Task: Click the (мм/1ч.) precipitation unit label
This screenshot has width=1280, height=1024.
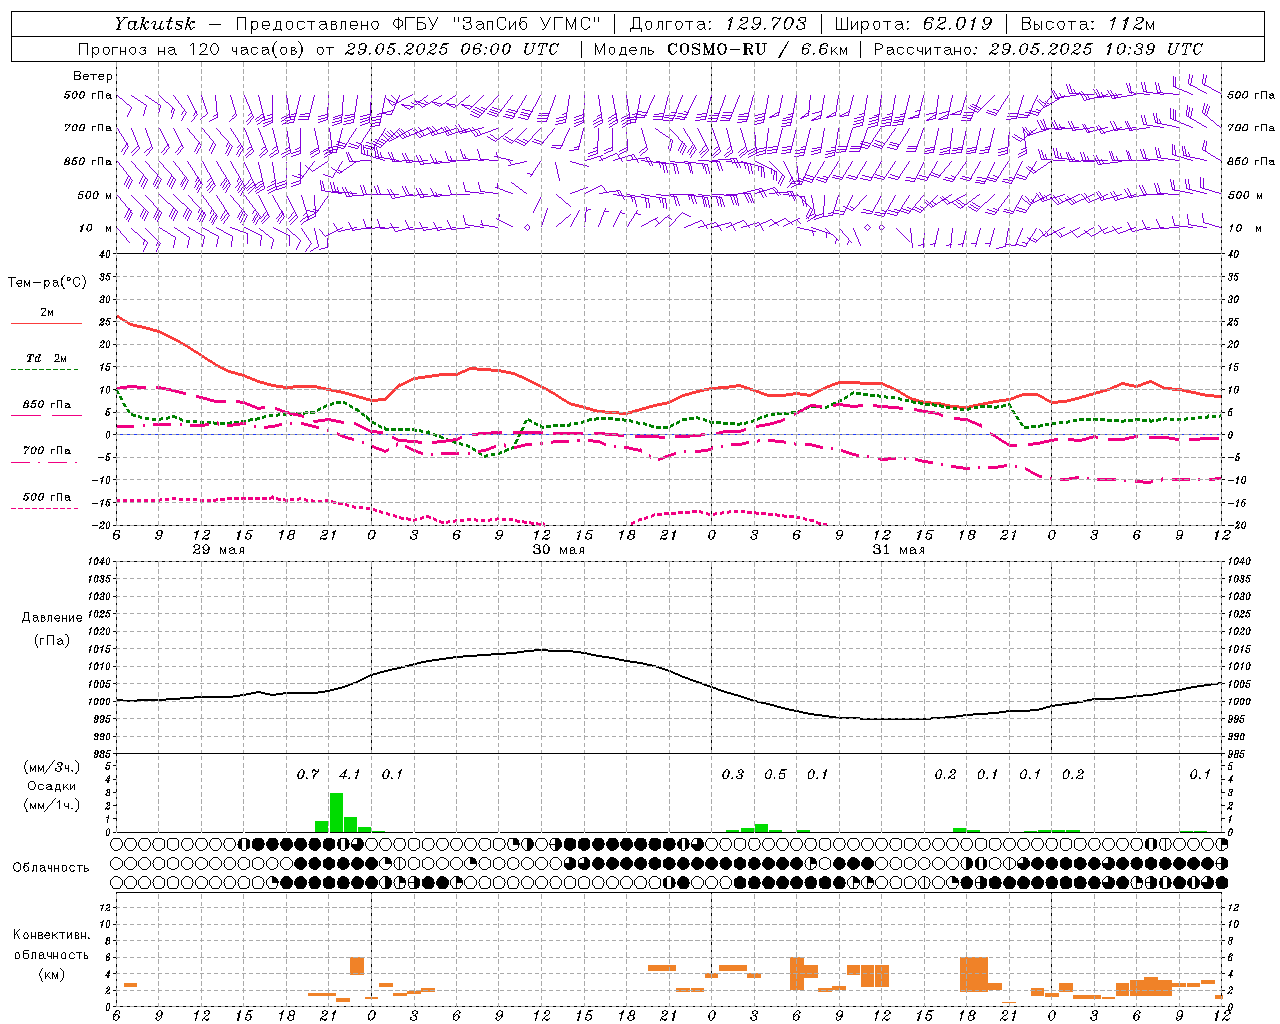Action: coord(52,805)
